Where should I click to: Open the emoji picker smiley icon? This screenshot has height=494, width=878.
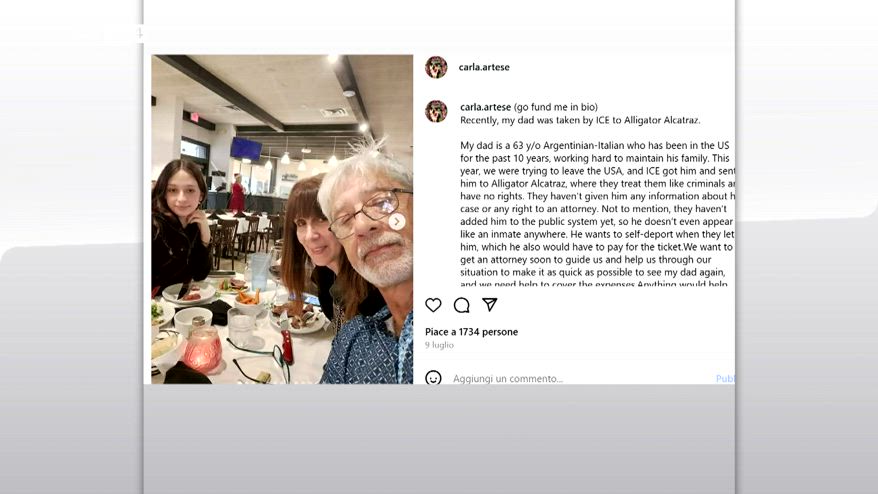coord(433,378)
